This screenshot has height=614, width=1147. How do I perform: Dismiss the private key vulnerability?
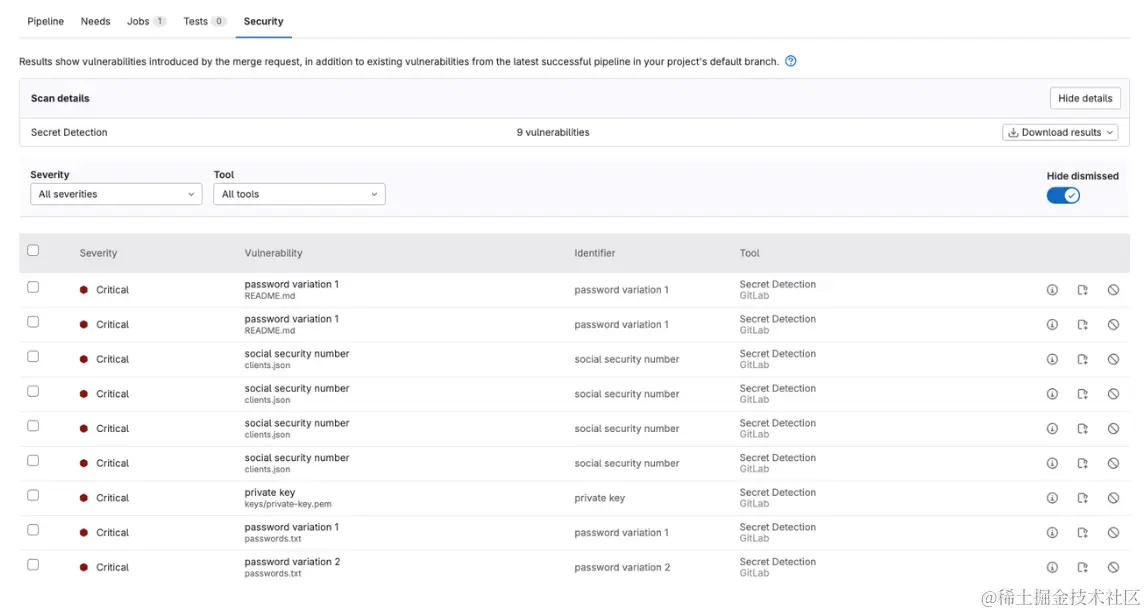[x=1113, y=498]
